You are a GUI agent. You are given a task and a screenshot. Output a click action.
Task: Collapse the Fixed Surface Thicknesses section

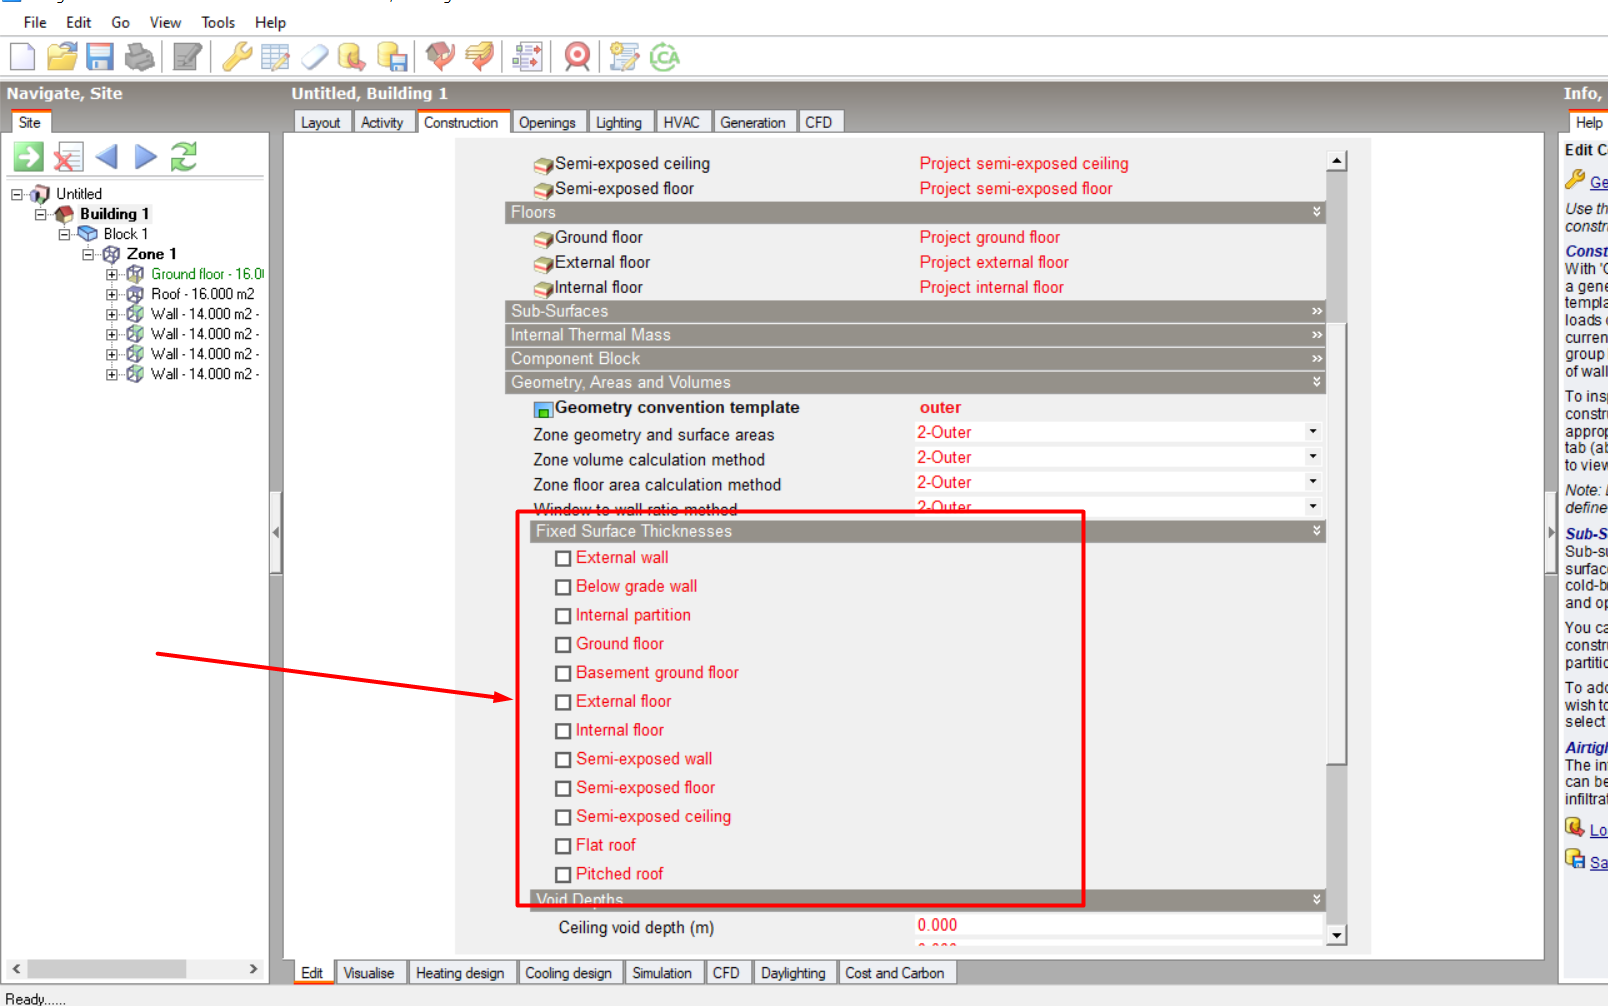pos(1317,531)
